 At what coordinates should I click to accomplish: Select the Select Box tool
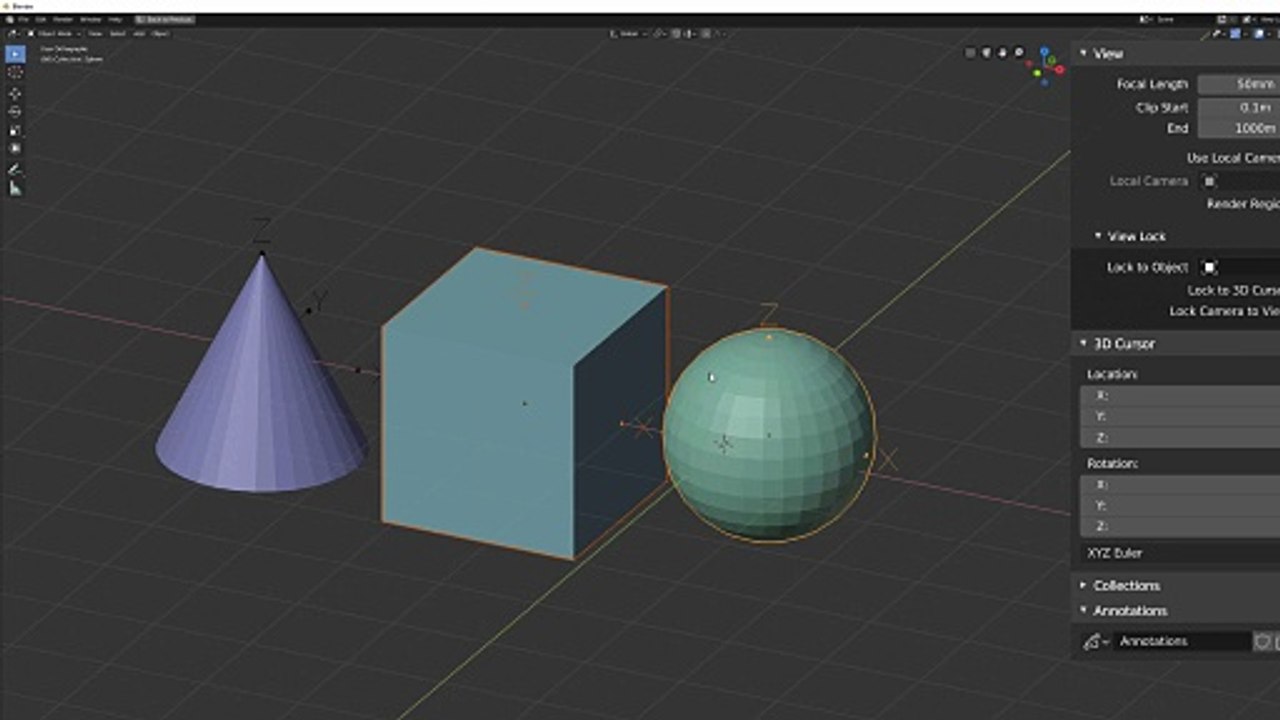point(15,53)
